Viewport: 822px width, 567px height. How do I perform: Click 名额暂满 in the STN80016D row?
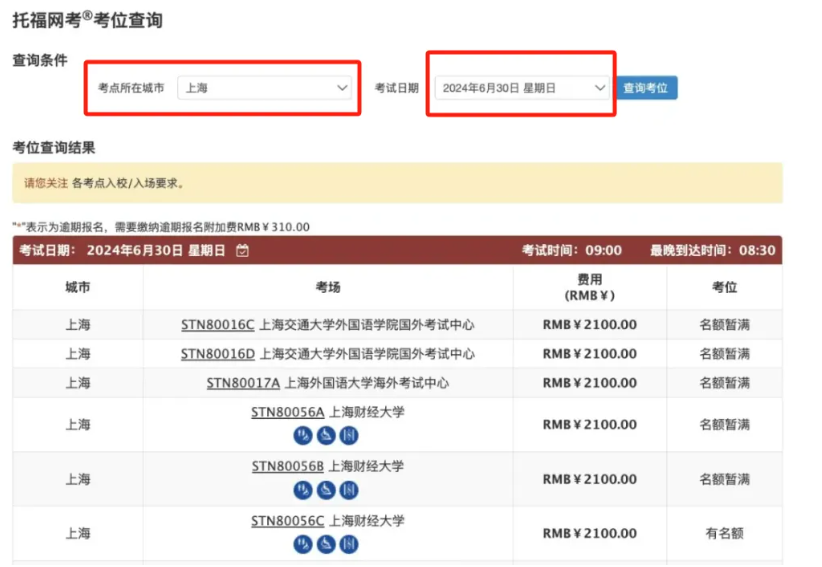point(724,354)
